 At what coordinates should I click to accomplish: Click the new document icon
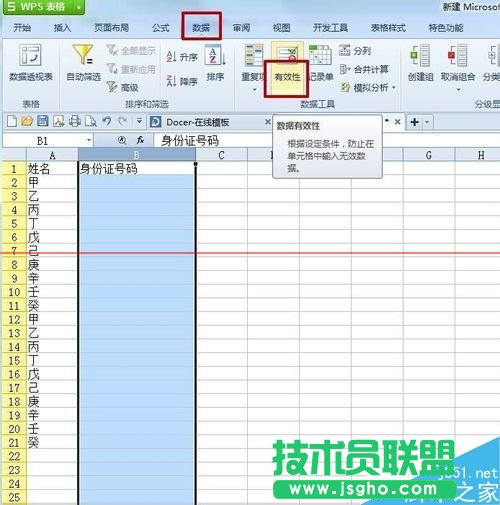tap(12, 121)
